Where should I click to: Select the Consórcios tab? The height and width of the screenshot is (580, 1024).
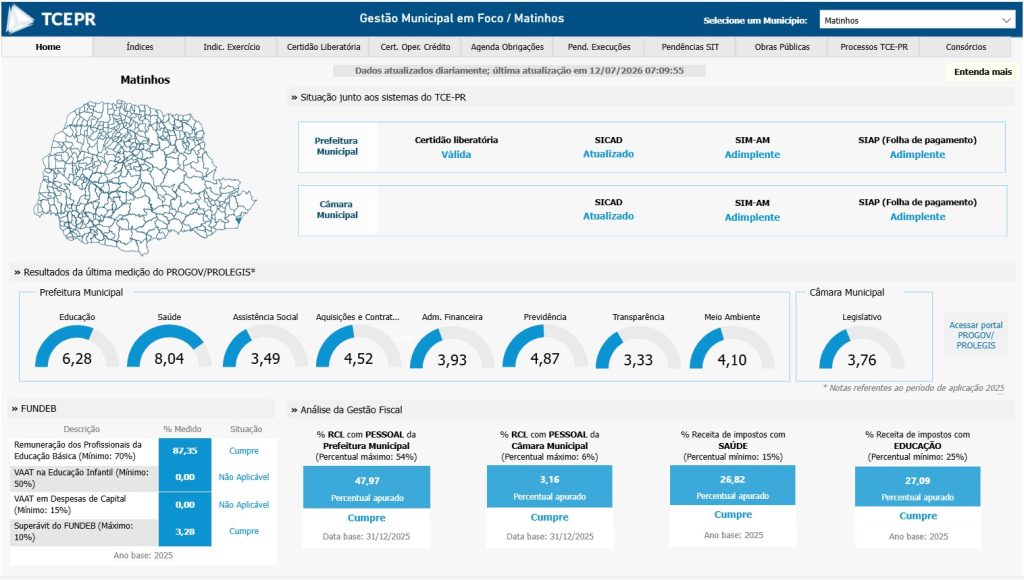[965, 47]
